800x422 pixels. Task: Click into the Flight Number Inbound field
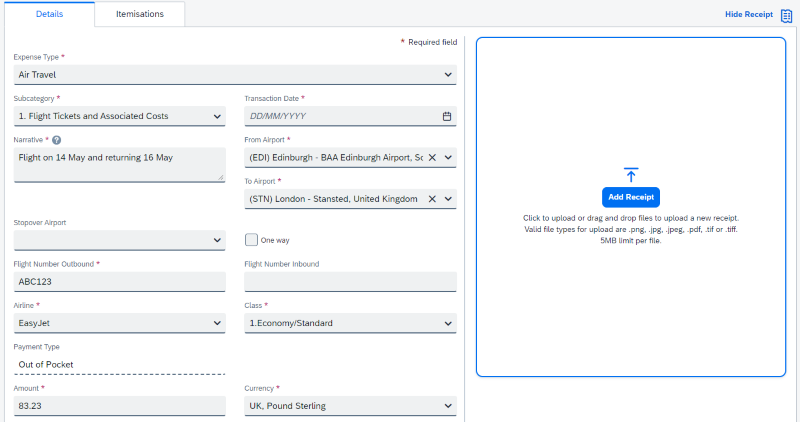coord(350,282)
